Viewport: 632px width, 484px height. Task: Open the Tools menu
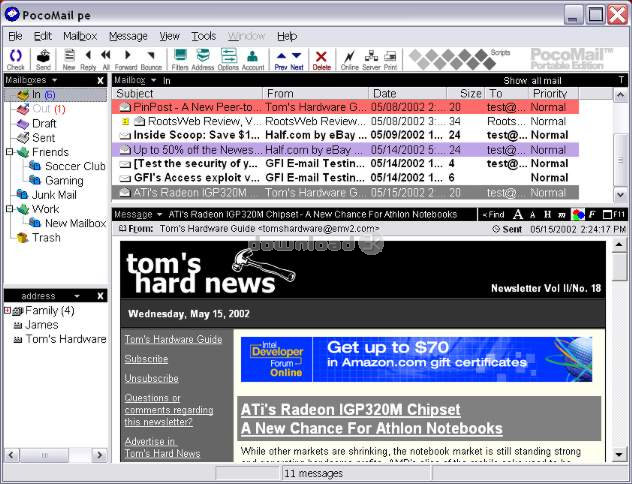(203, 36)
